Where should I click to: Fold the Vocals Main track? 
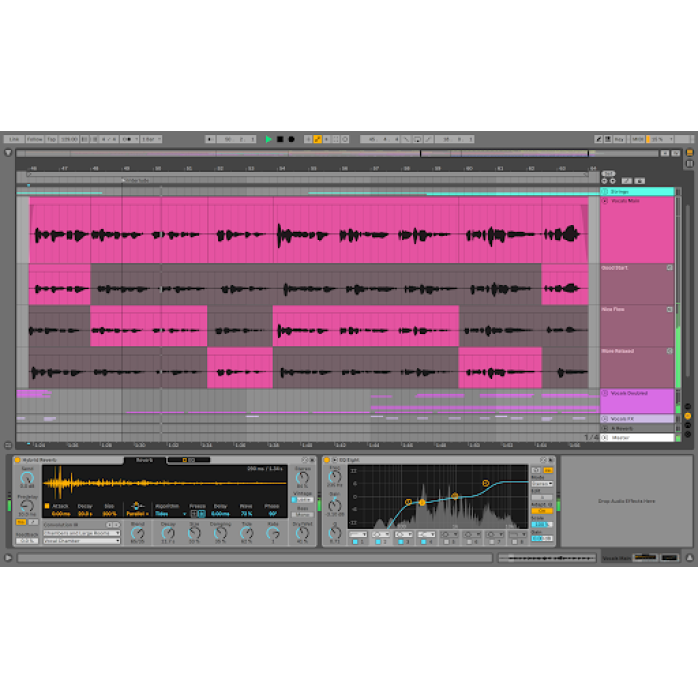pyautogui.click(x=605, y=201)
